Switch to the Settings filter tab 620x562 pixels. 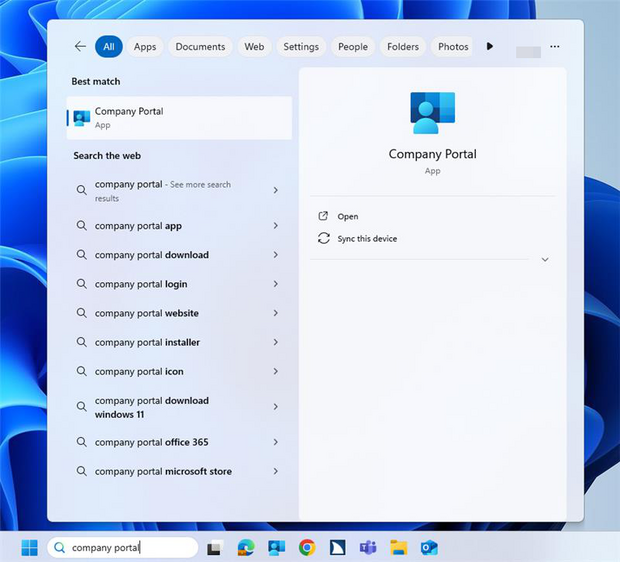[x=301, y=47]
